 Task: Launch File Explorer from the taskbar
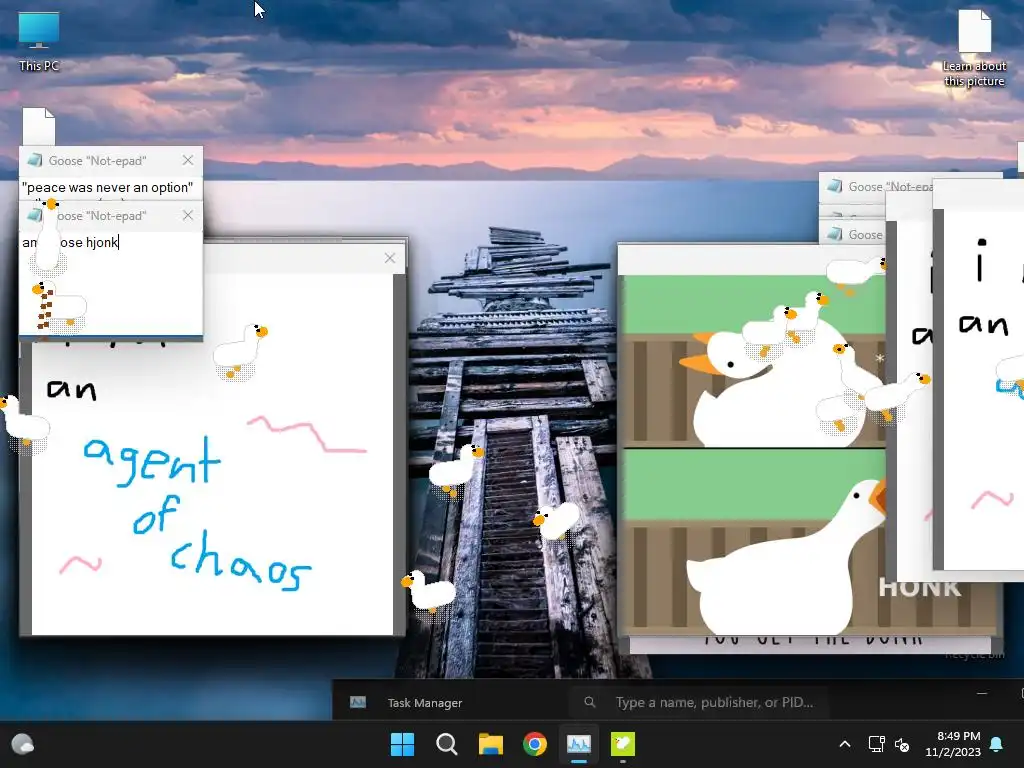tap(490, 744)
